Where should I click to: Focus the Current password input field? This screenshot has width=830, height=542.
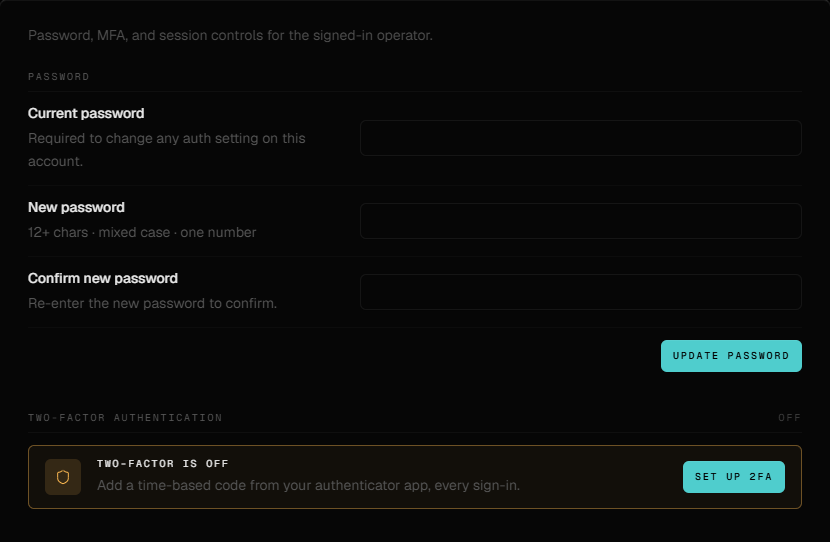pos(581,138)
